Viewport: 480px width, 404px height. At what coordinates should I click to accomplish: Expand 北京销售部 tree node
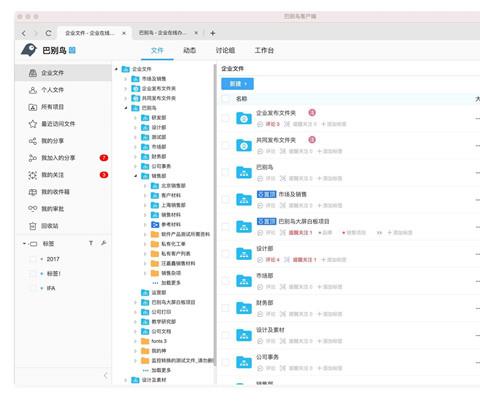[x=145, y=186]
